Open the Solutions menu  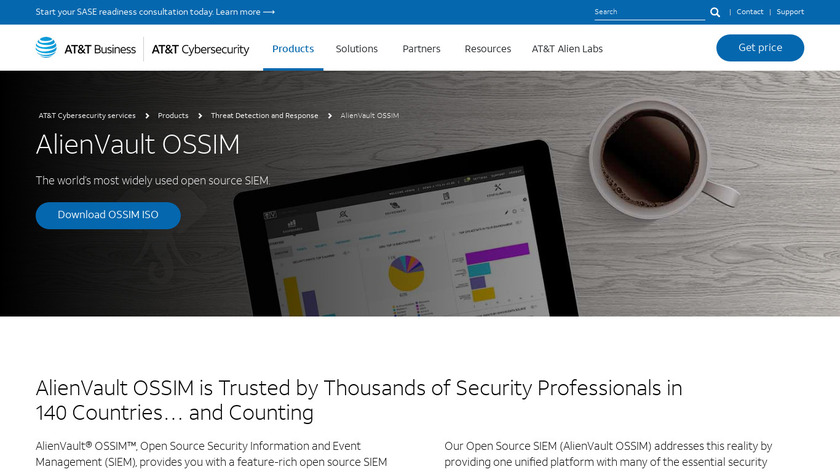click(x=357, y=49)
